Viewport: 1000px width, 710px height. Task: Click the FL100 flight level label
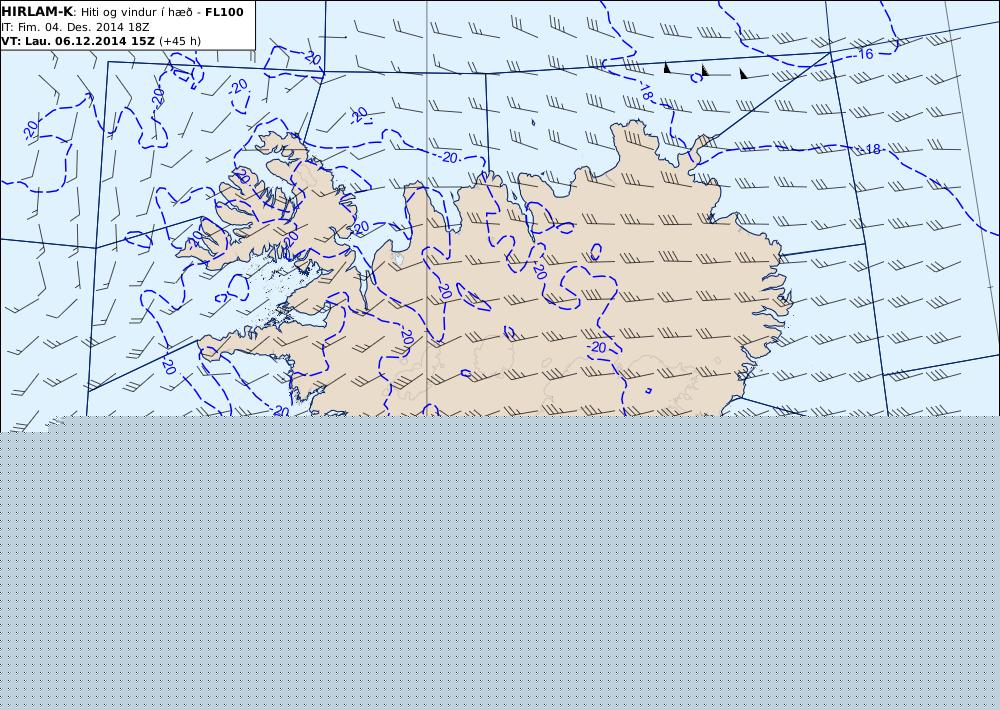(x=224, y=12)
